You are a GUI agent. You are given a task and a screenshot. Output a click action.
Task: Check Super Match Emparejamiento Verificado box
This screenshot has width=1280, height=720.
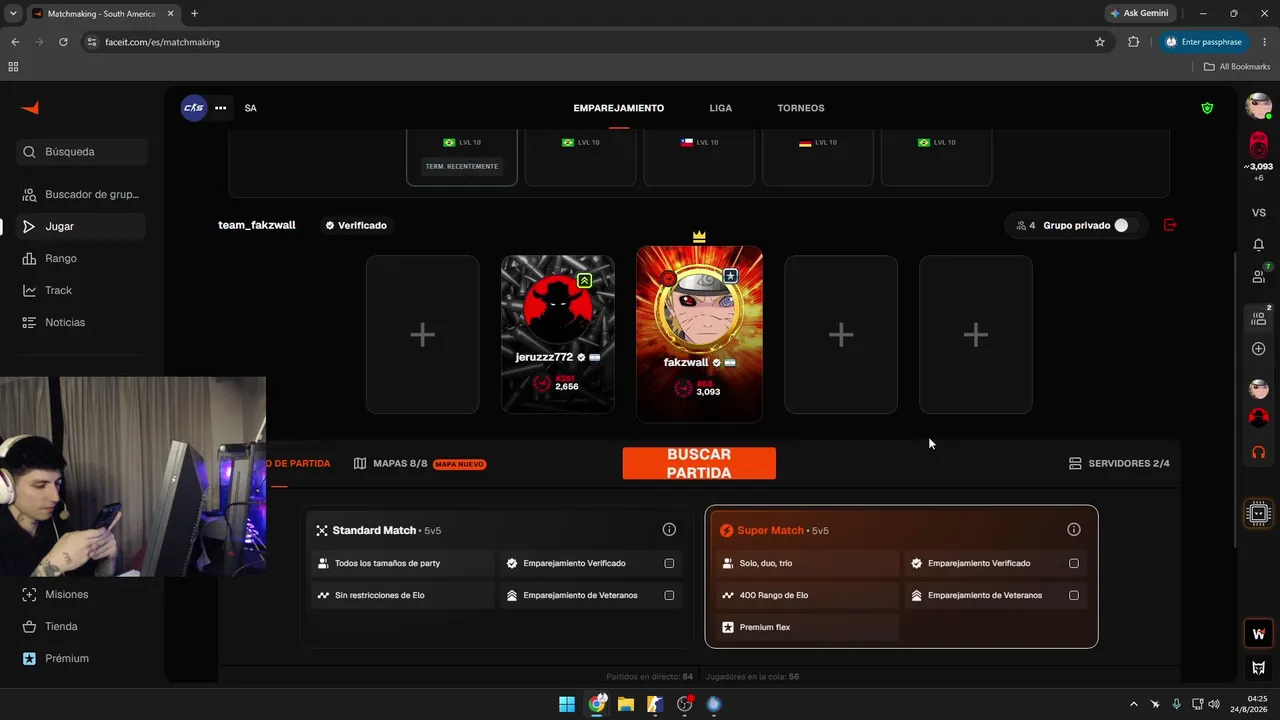click(1074, 563)
